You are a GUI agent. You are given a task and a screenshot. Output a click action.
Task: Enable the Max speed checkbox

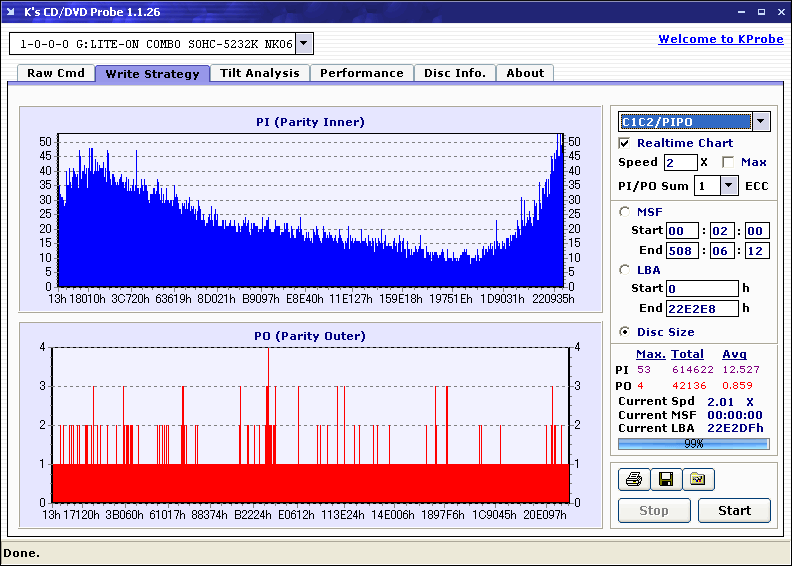tap(727, 162)
